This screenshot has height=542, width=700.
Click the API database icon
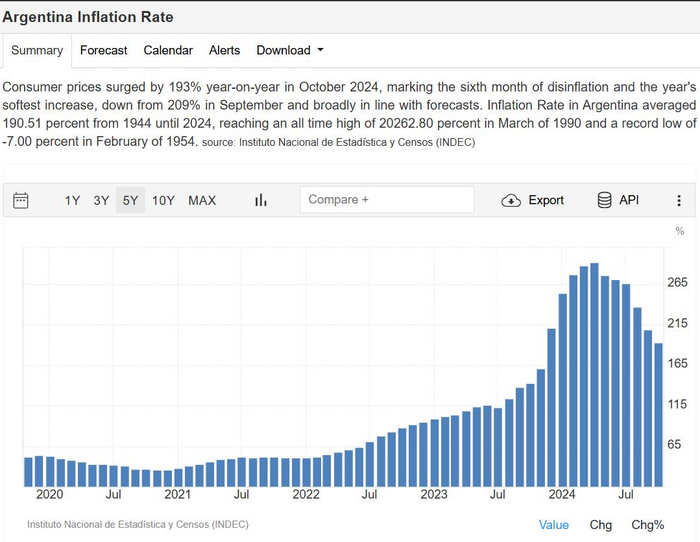(604, 200)
